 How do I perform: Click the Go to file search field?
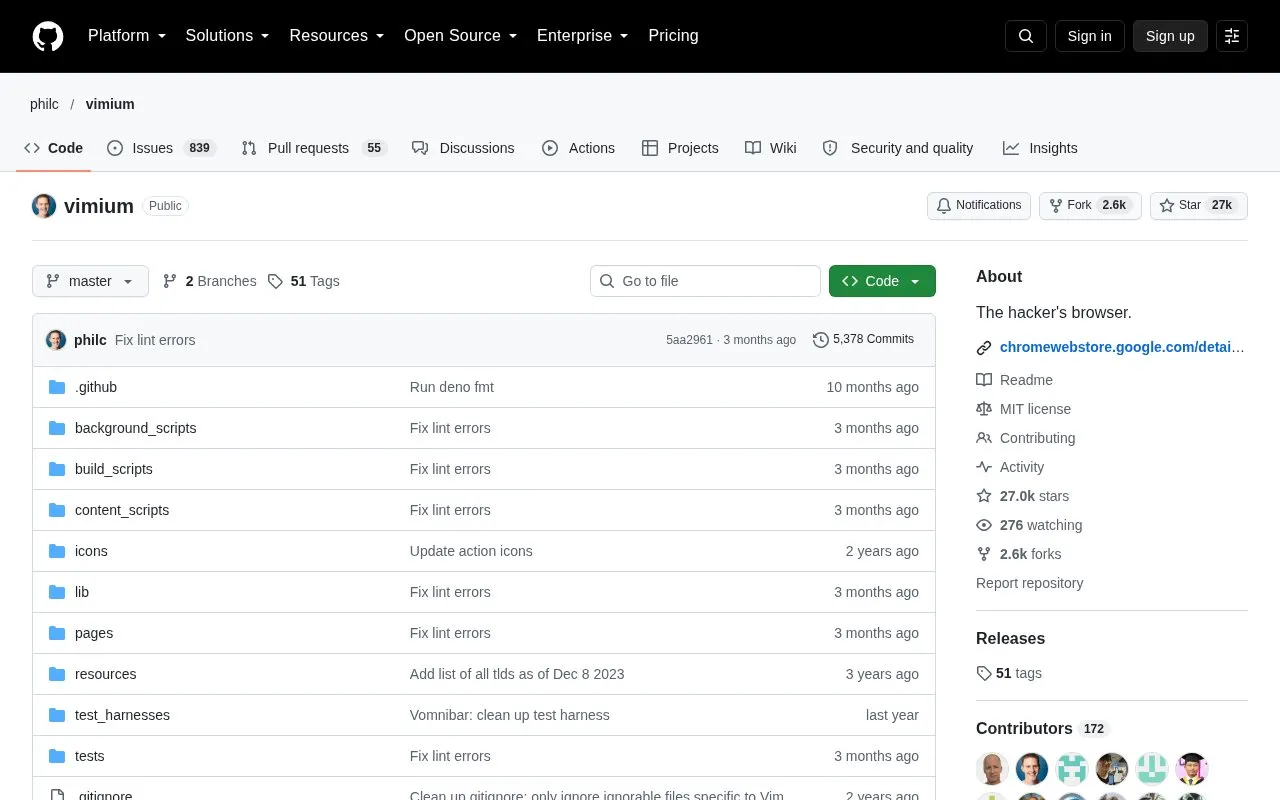[705, 281]
